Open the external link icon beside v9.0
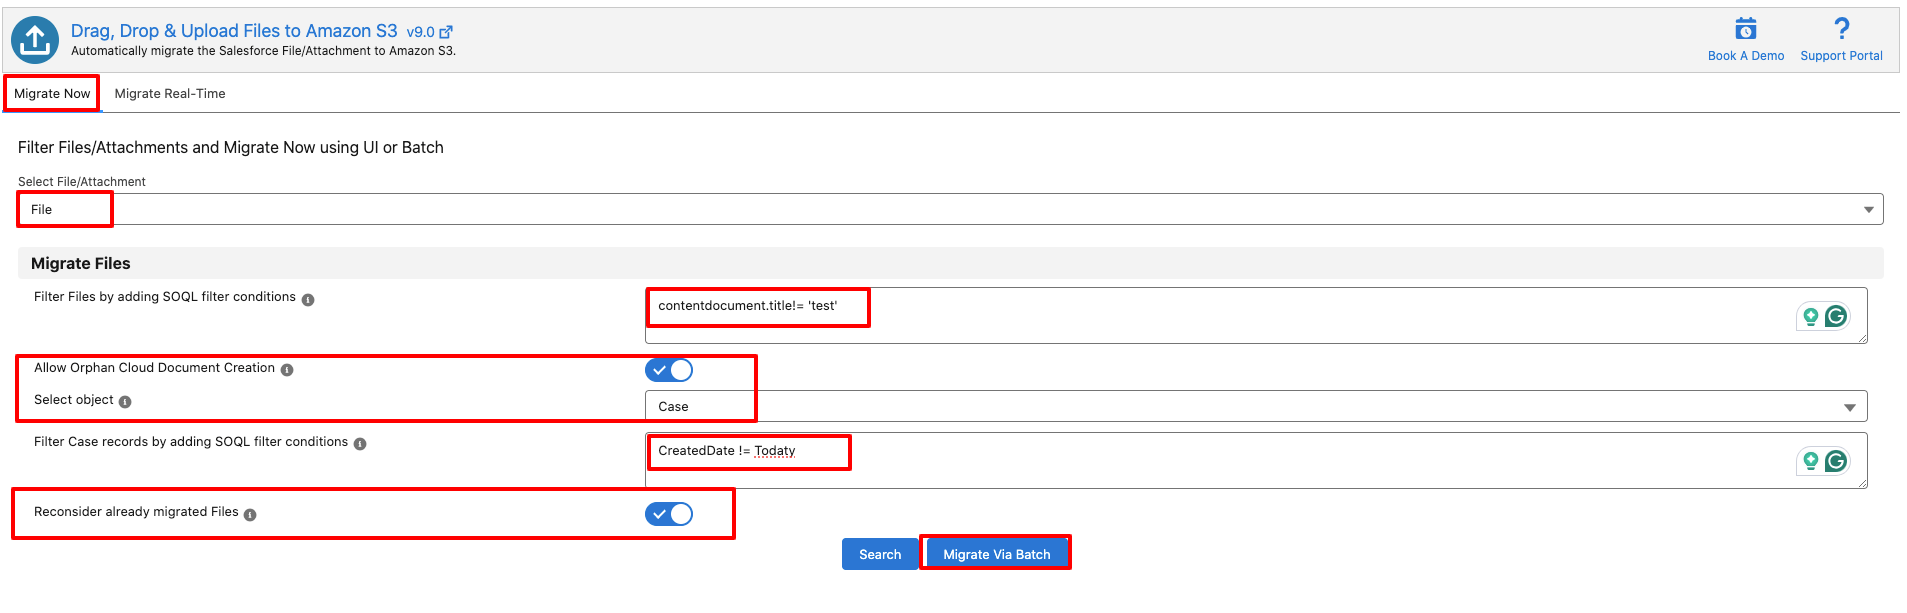Screen dimensions: 1907x613 (x=446, y=32)
